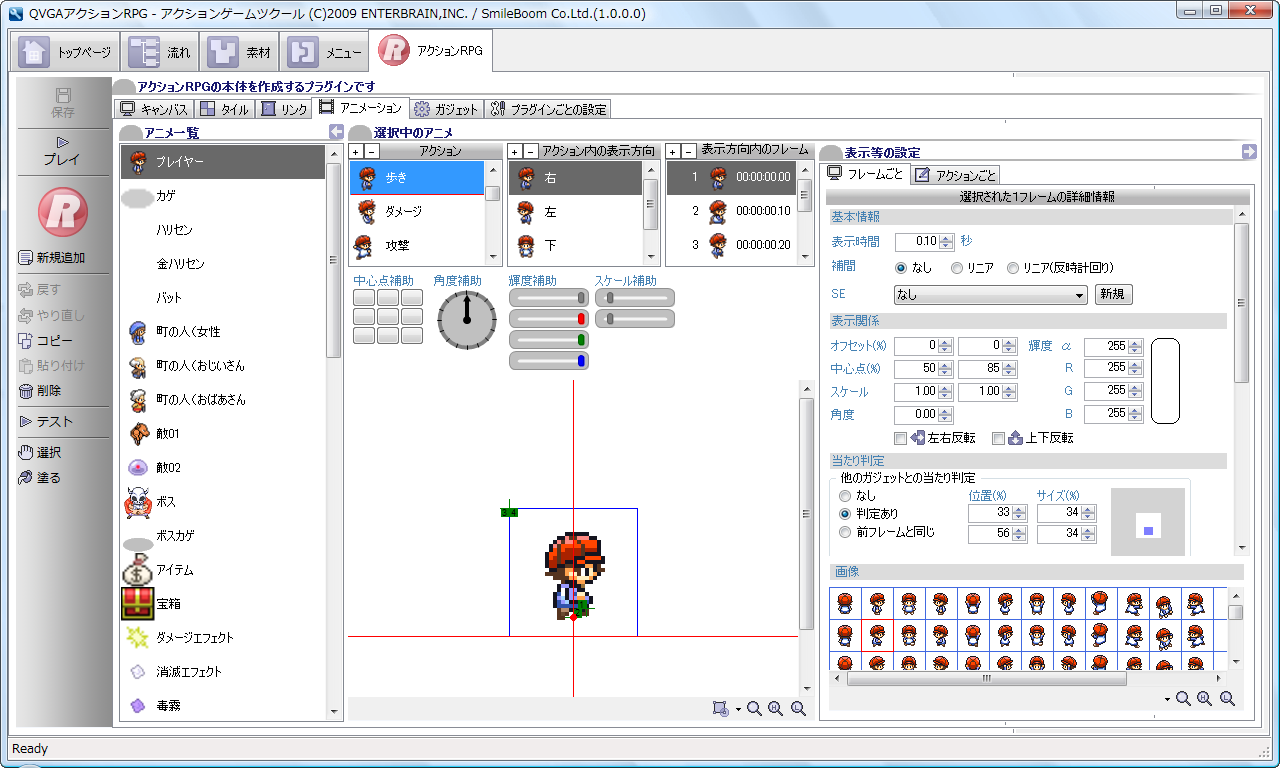
Task: Click the 角度 angle input field
Action: click(917, 414)
